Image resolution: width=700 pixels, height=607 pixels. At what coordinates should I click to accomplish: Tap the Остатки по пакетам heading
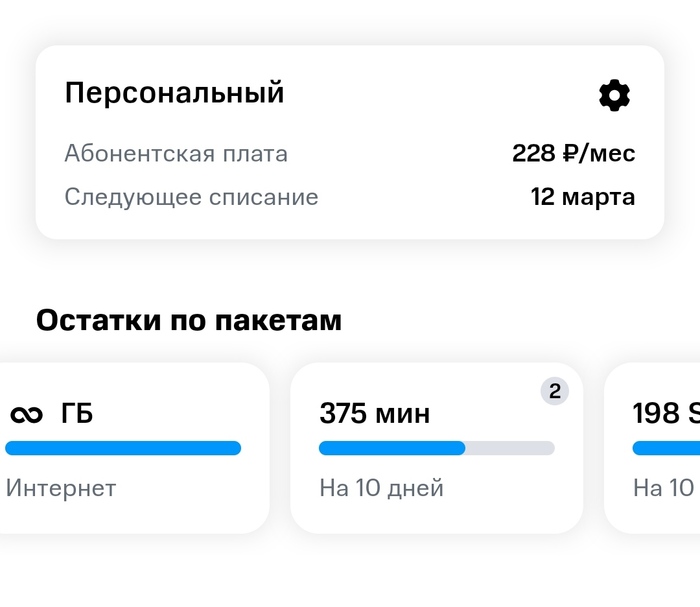189,320
